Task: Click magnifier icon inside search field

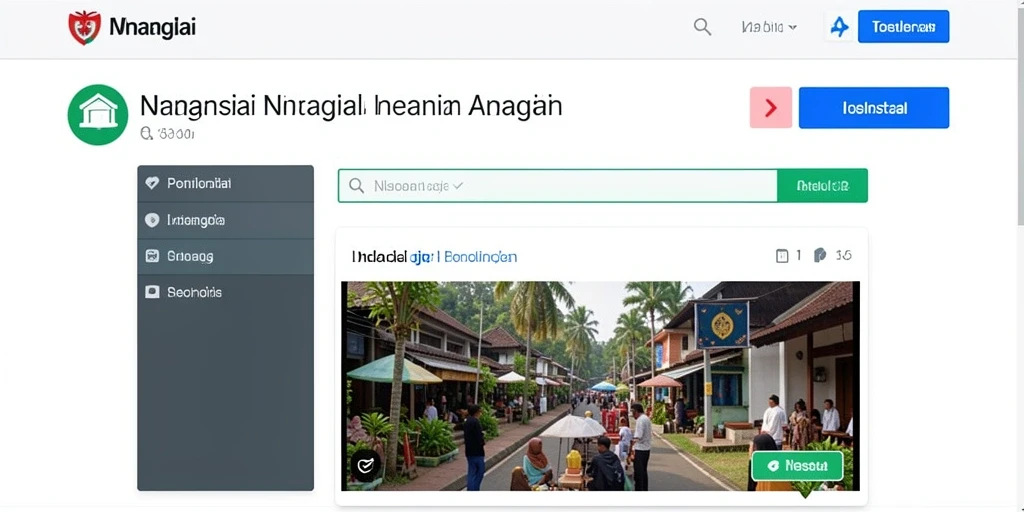Action: [x=357, y=185]
